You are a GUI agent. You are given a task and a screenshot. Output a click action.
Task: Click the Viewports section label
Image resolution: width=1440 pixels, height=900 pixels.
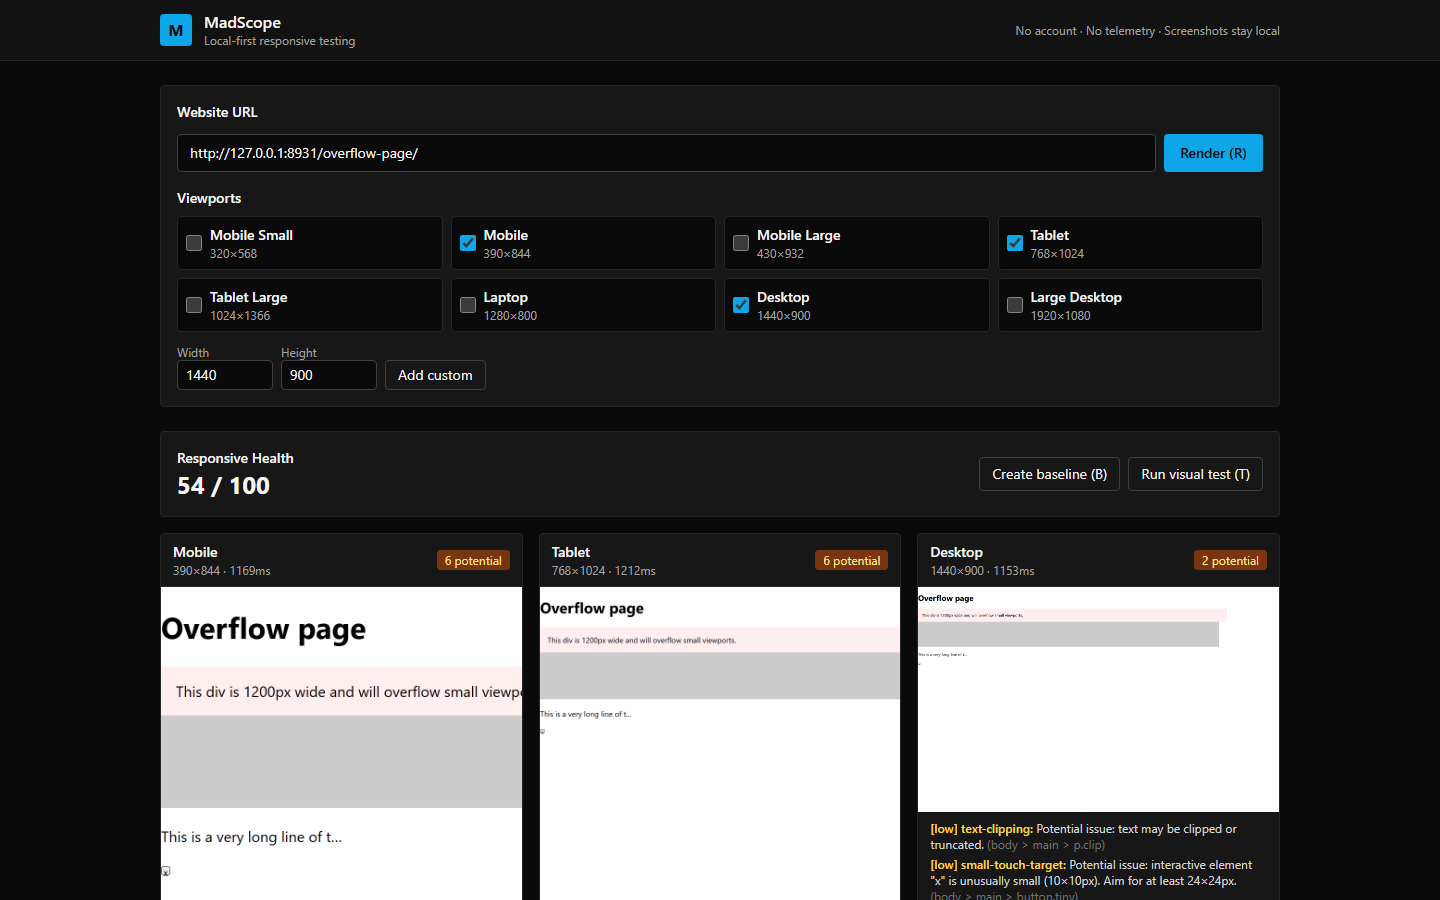(x=209, y=198)
